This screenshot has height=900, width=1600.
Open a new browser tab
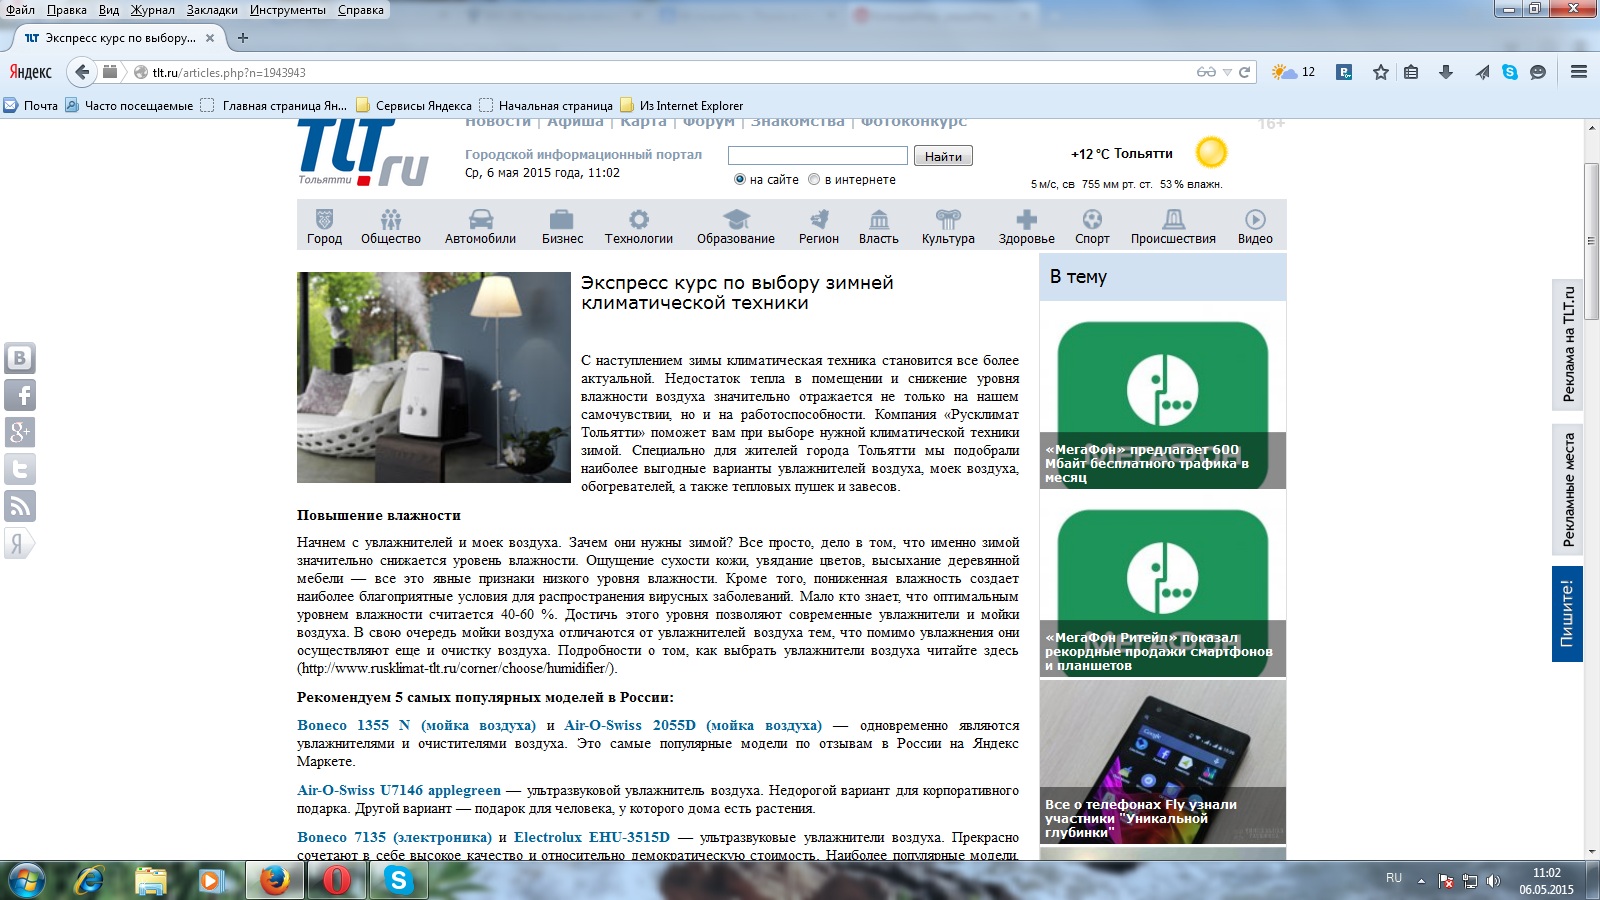[x=242, y=38]
